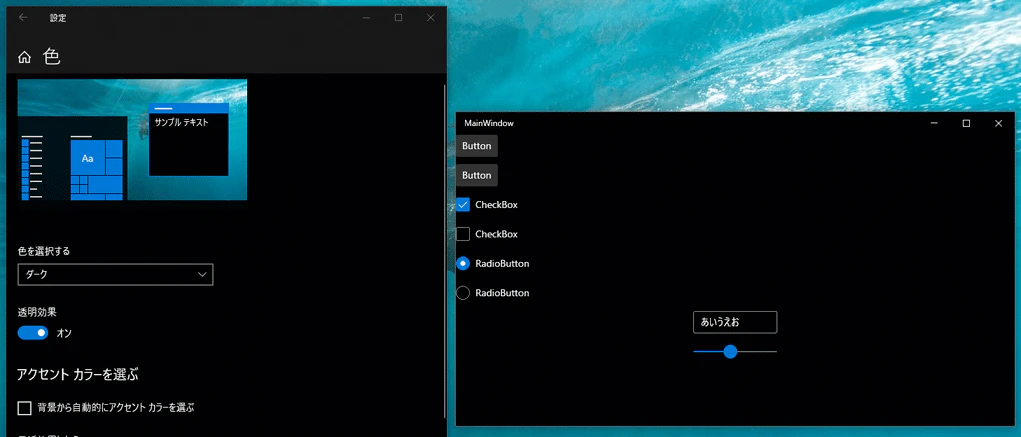Viewport: 1021px width, 437px height.
Task: Click the Settings window vertical scrollbar
Action: pyautogui.click(x=444, y=251)
